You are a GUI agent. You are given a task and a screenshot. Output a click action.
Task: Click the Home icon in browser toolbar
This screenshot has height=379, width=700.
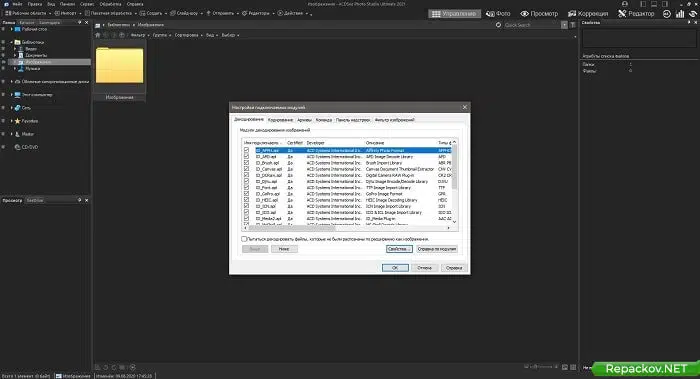(98, 35)
